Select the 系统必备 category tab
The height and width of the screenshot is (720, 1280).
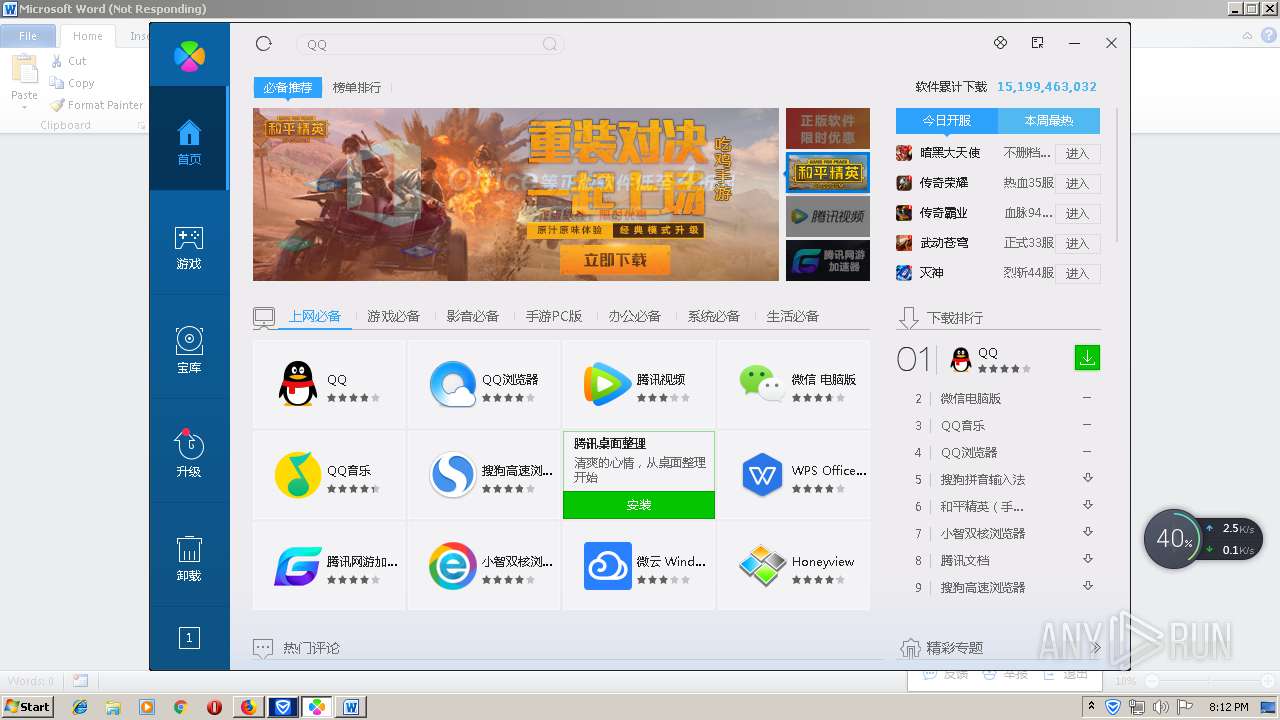[x=713, y=316]
